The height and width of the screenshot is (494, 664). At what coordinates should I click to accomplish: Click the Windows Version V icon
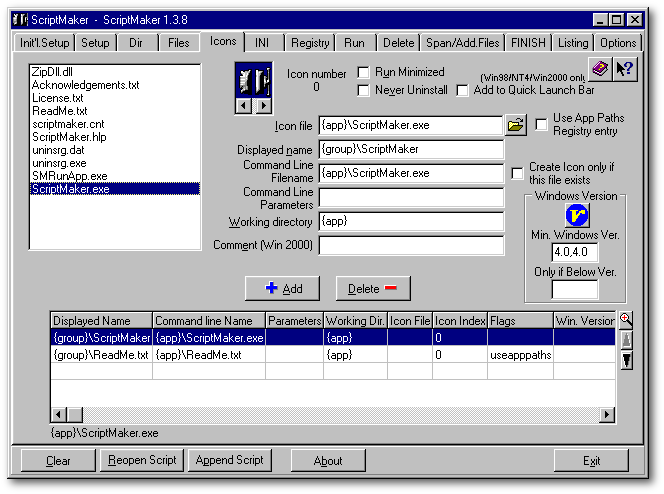576,215
